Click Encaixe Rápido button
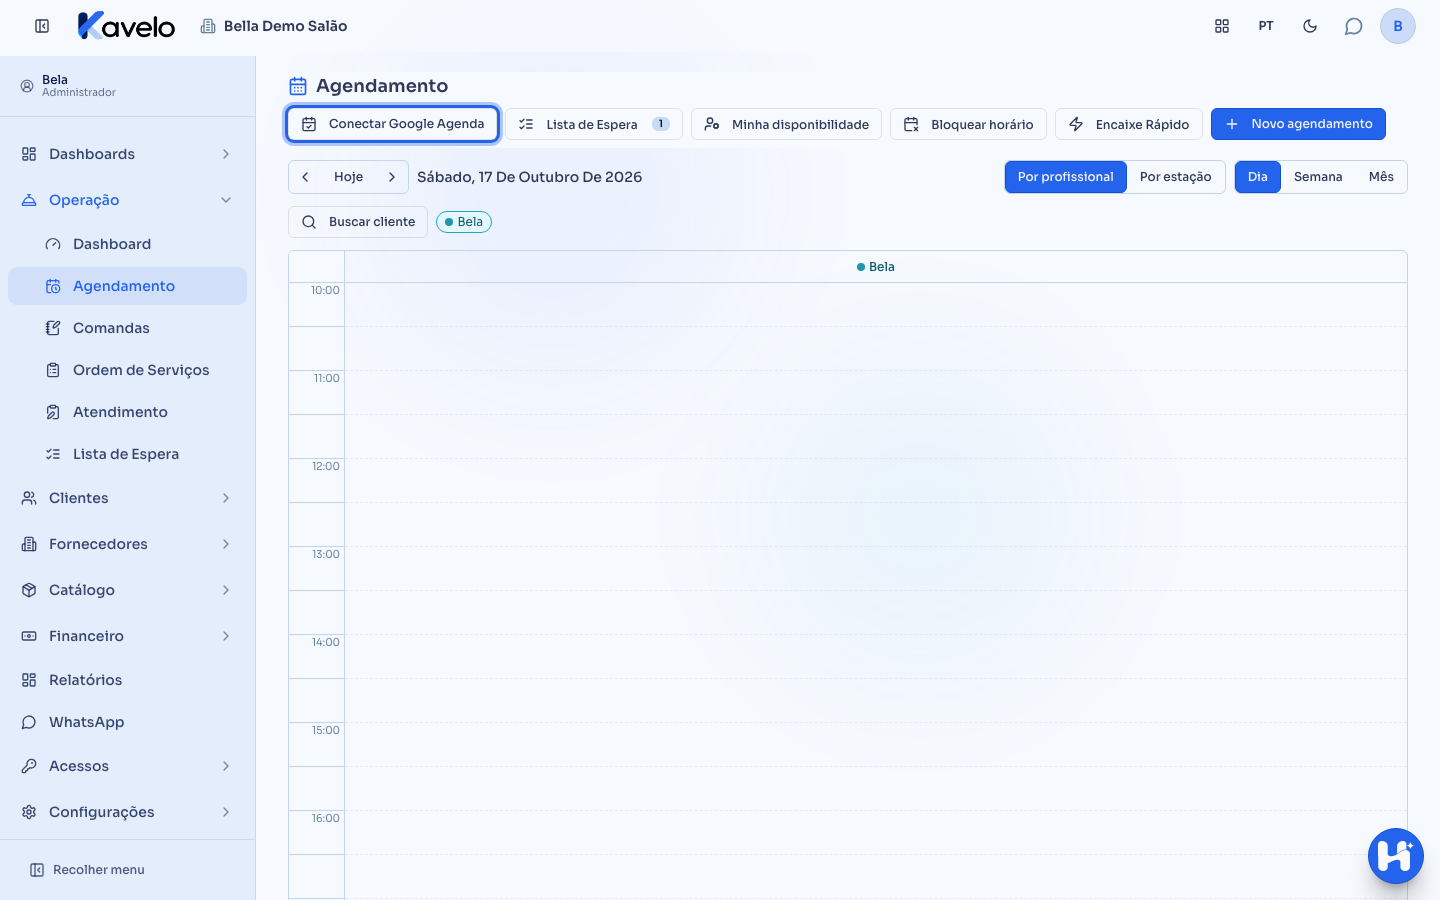Image resolution: width=1440 pixels, height=900 pixels. pyautogui.click(x=1129, y=124)
